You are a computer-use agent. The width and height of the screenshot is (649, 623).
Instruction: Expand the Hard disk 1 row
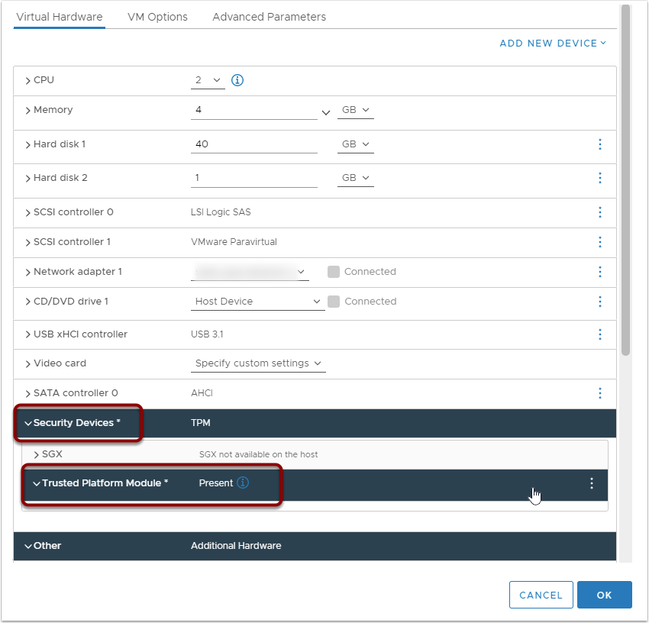click(28, 144)
